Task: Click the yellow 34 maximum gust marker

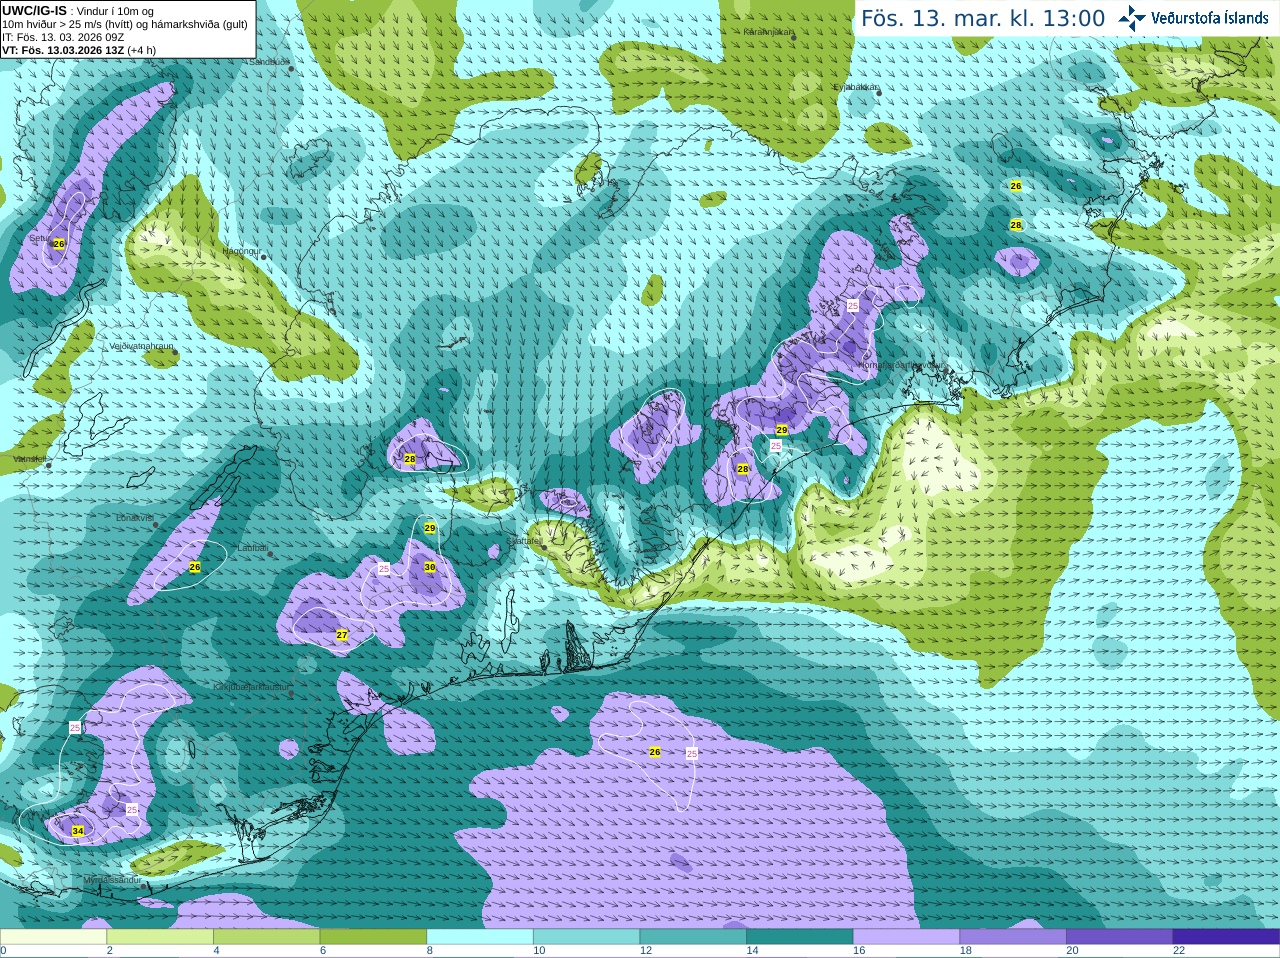Action: (78, 831)
